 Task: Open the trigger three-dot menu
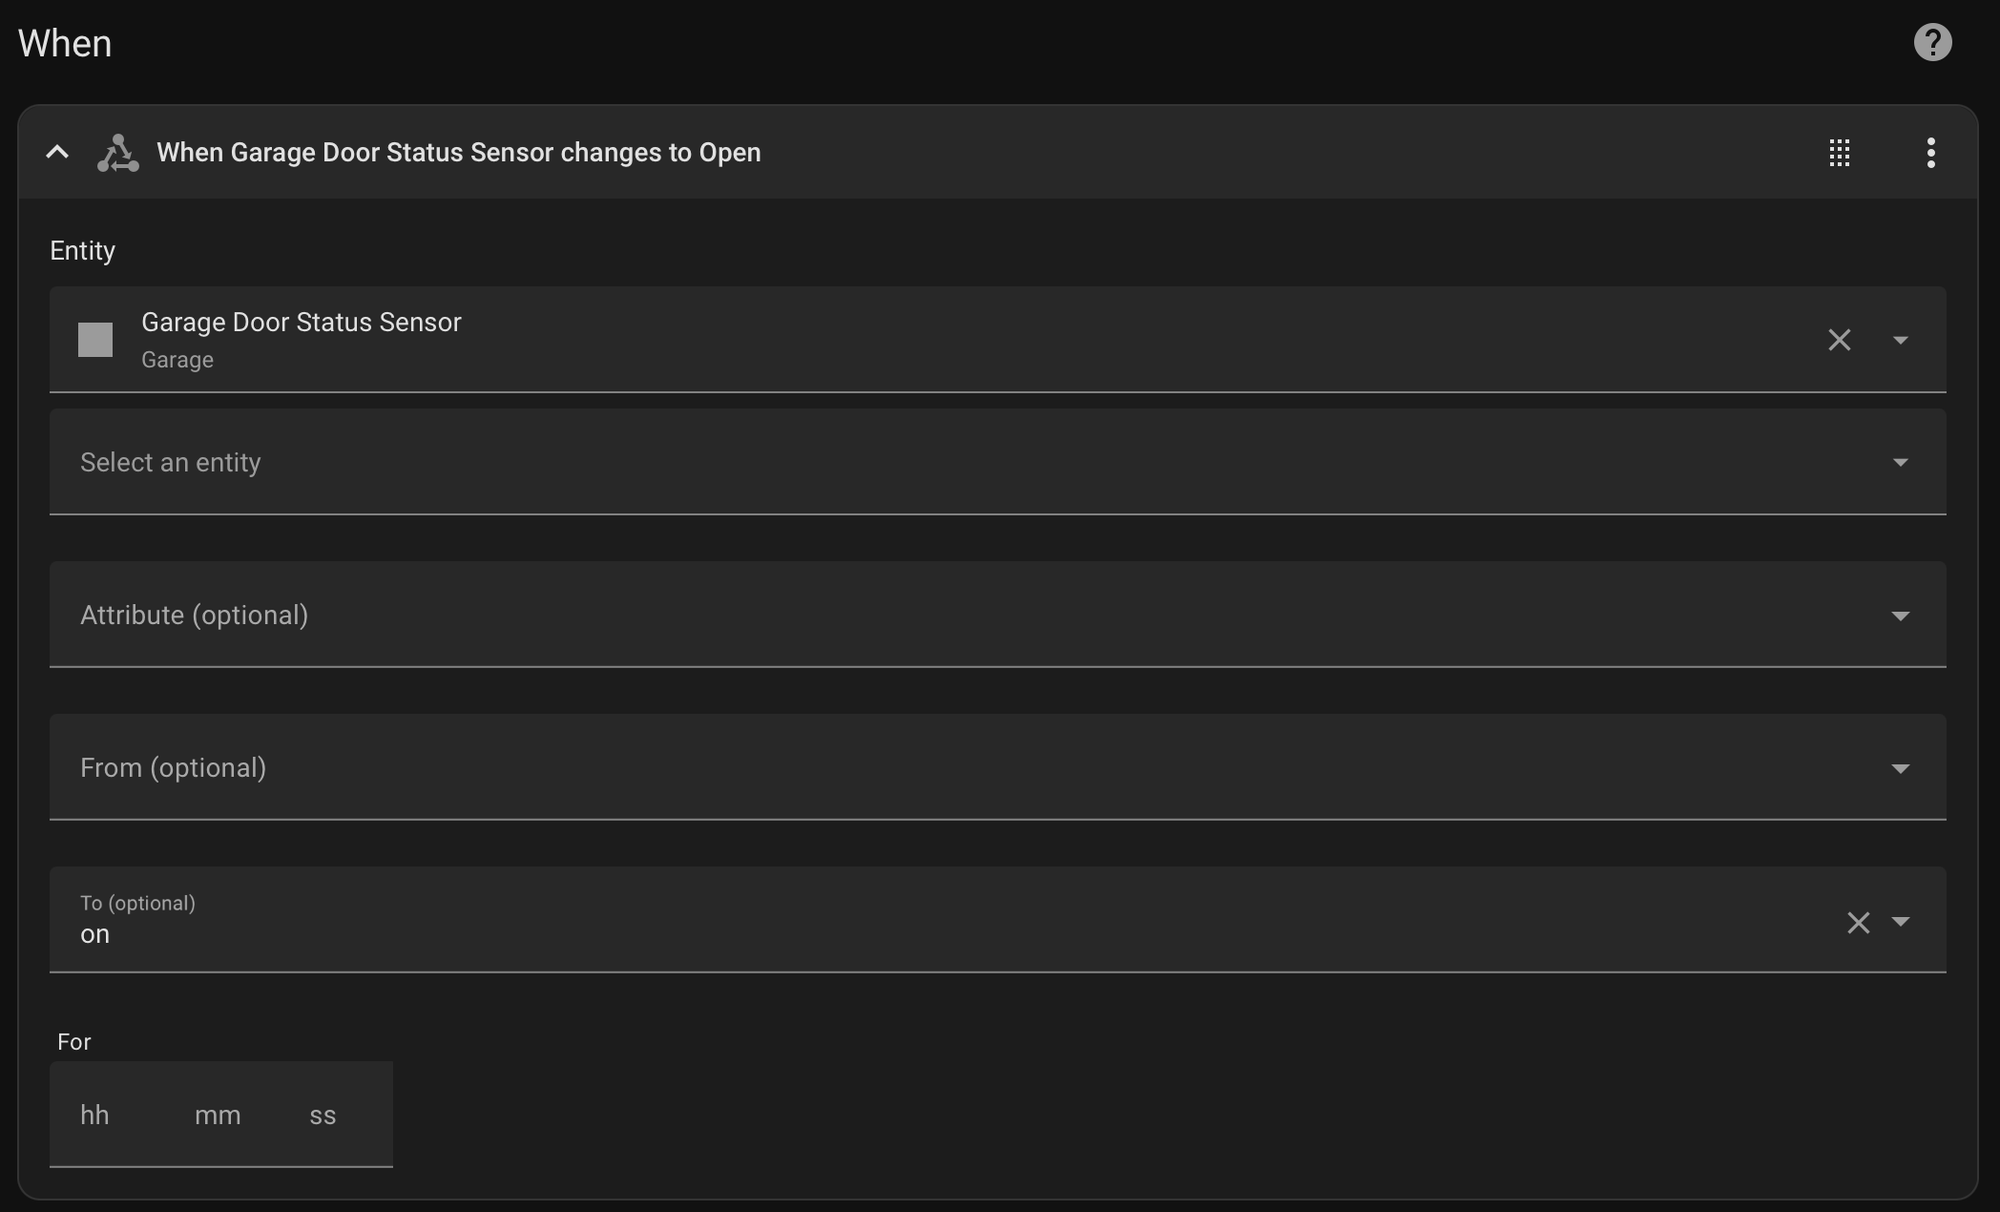(x=1930, y=153)
